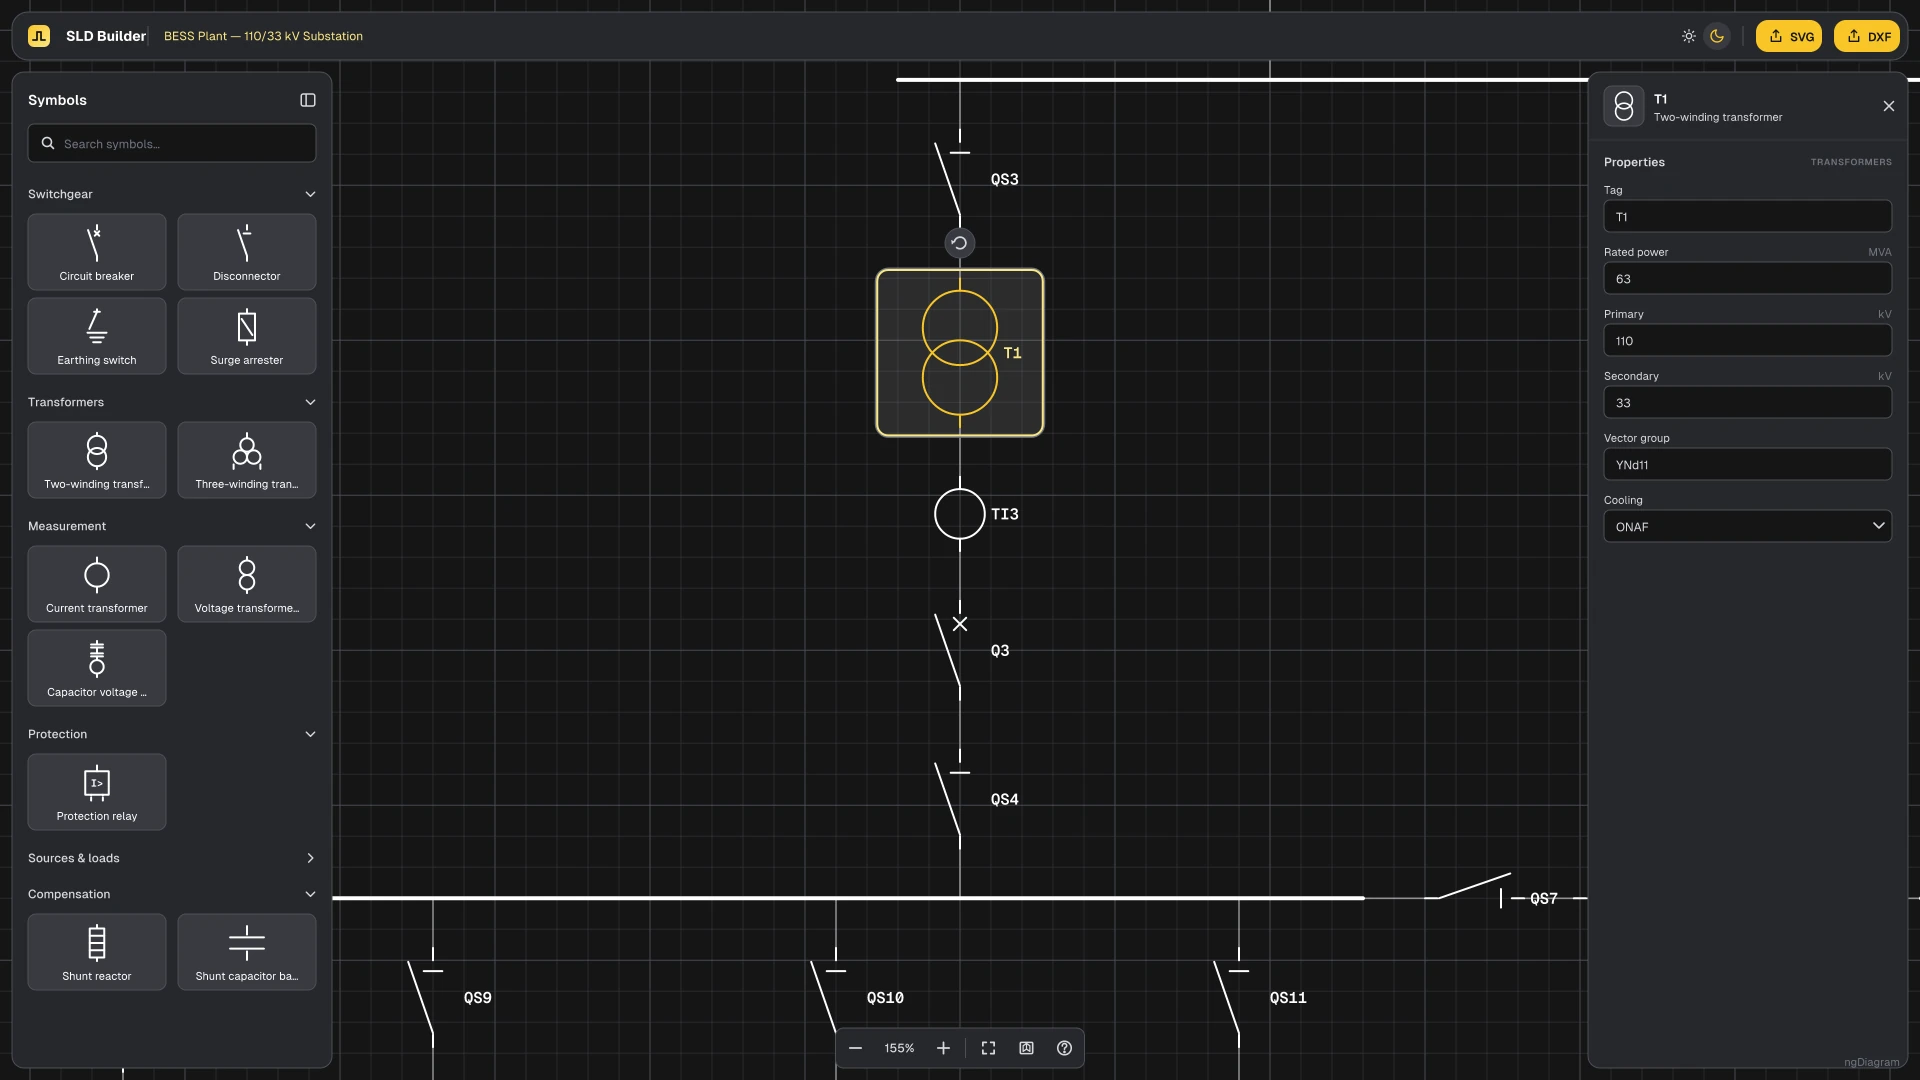Zoom out with the minus button

pos(856,1048)
